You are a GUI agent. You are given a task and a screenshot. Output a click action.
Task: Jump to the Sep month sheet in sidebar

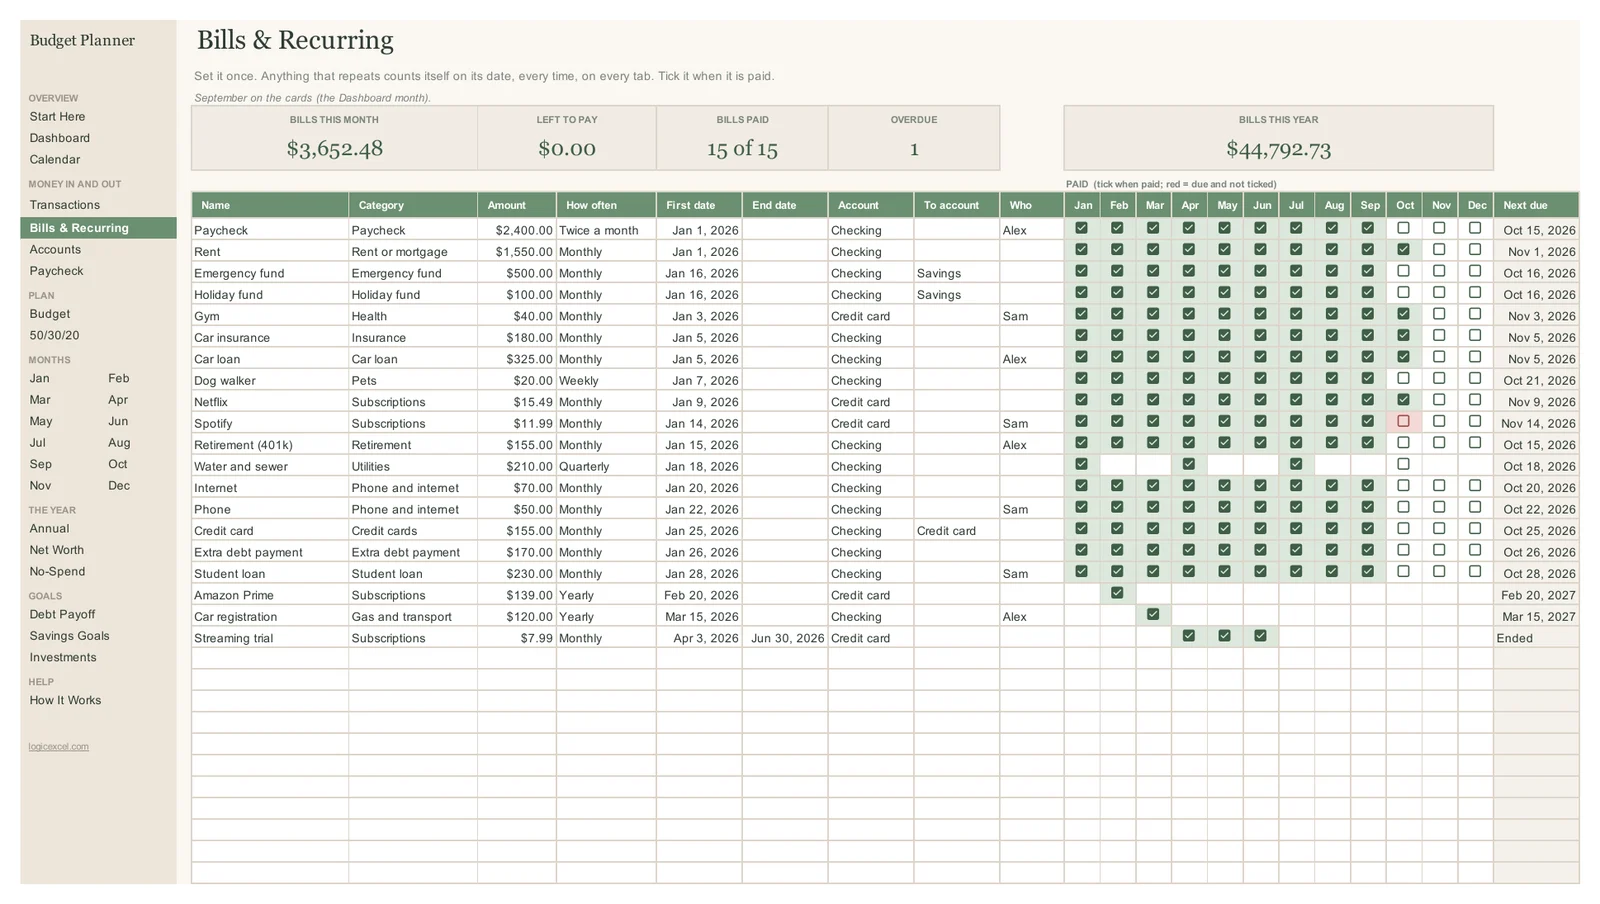40,464
